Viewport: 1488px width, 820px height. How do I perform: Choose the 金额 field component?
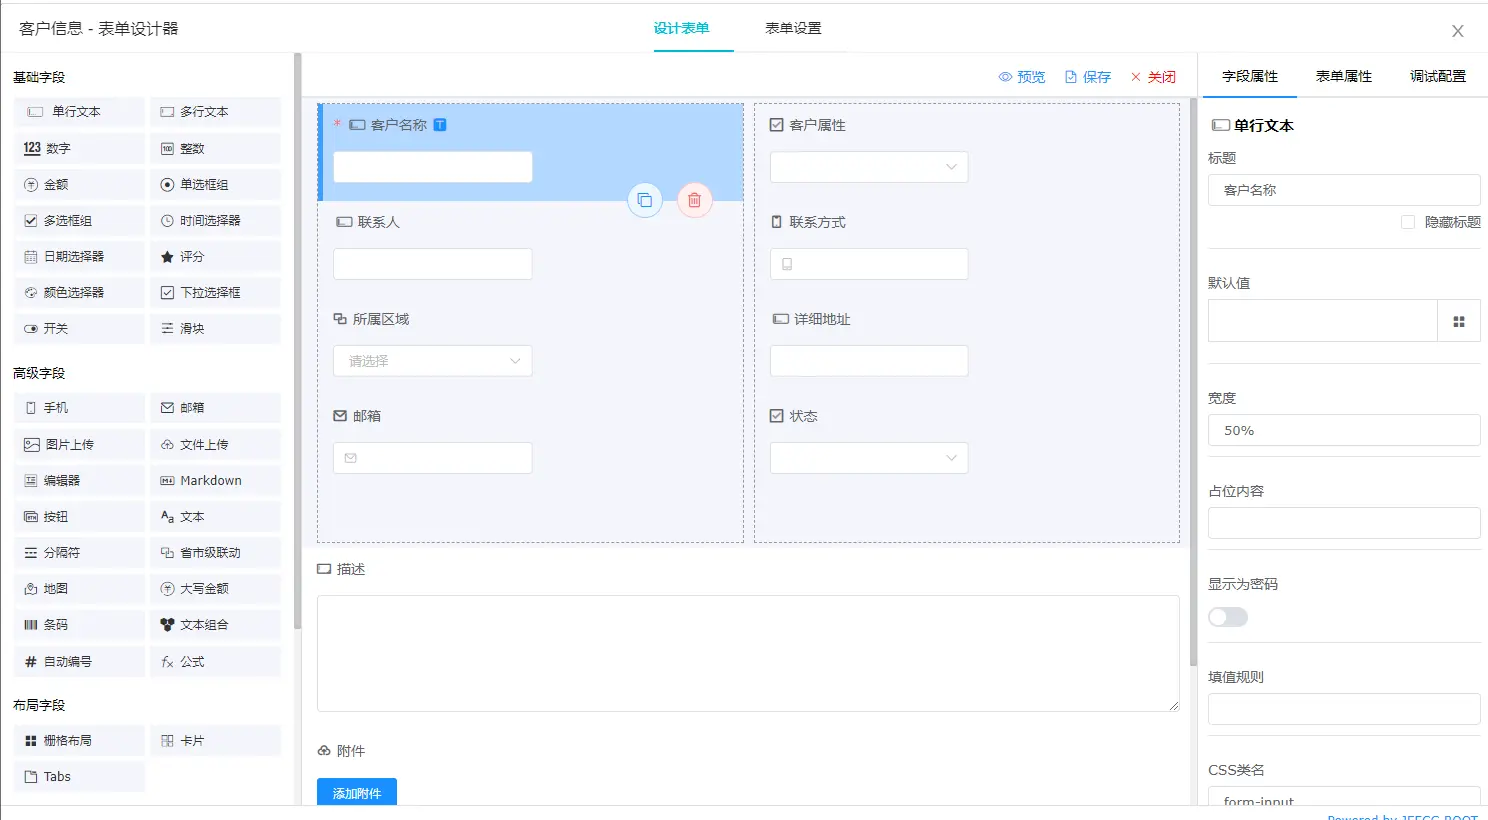coord(80,184)
